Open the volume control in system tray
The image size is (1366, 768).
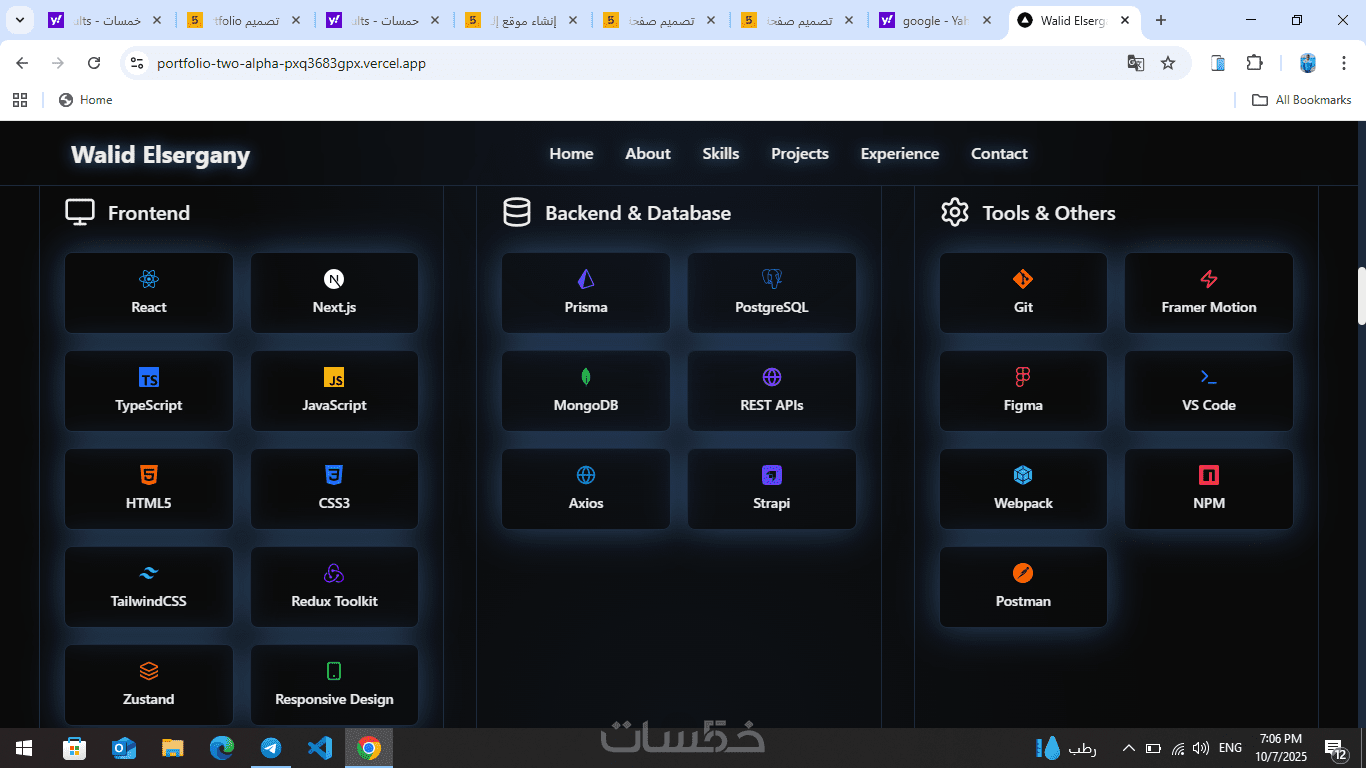(1201, 748)
